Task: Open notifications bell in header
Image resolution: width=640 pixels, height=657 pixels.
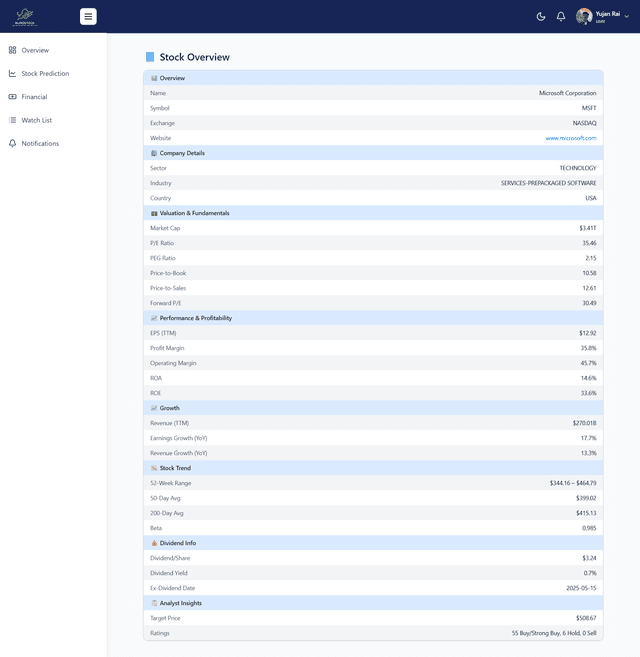Action: coord(561,16)
